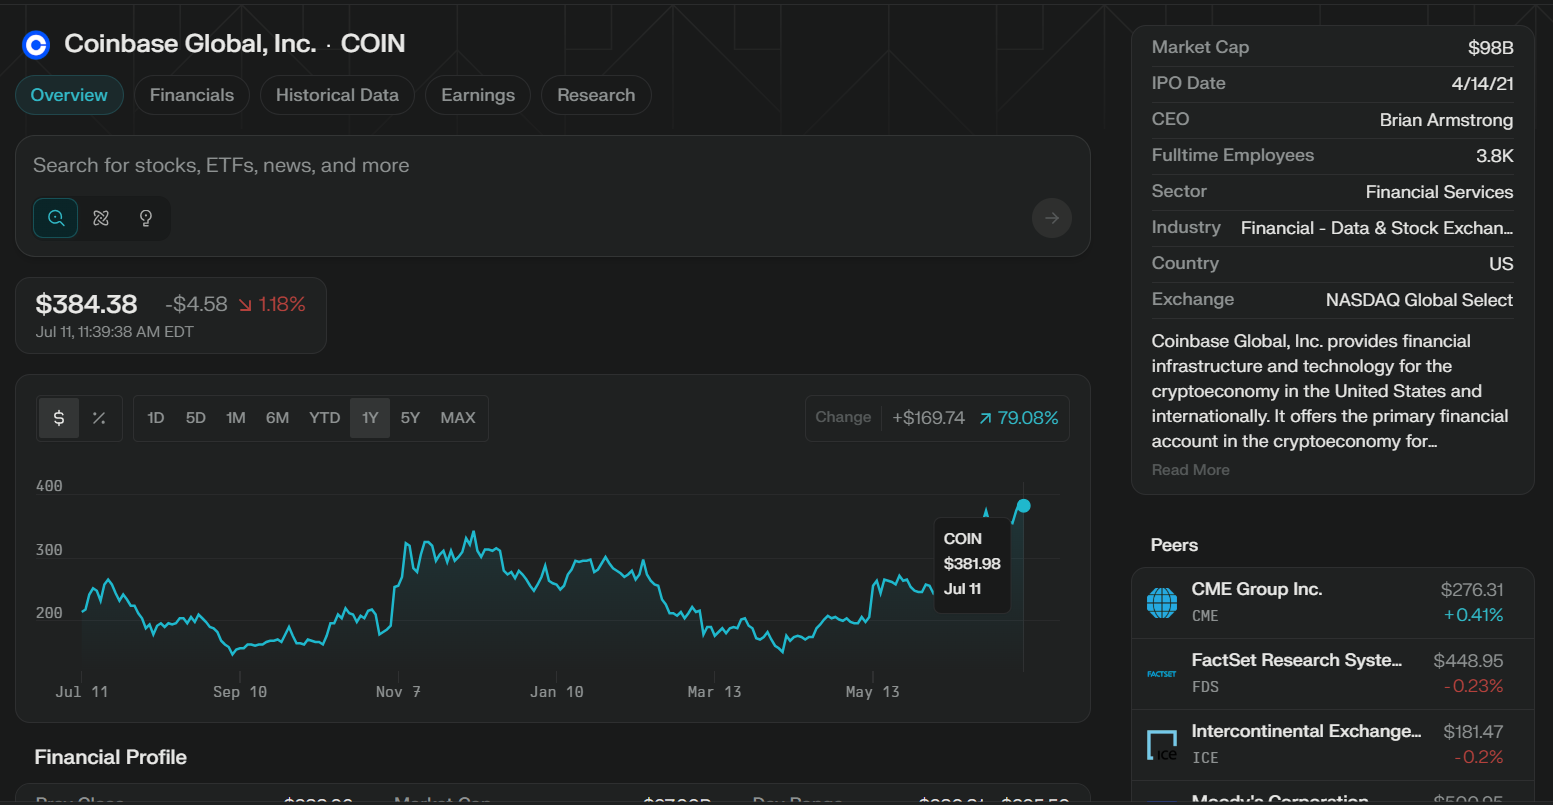Click the IPO Date 4/14/21 value

(1482, 84)
